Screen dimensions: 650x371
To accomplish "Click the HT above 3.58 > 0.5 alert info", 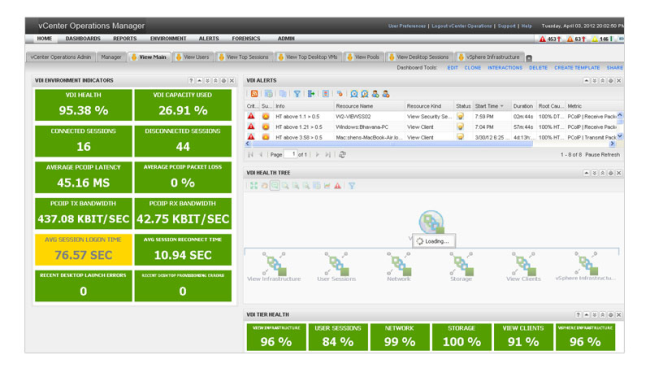I will pos(299,137).
